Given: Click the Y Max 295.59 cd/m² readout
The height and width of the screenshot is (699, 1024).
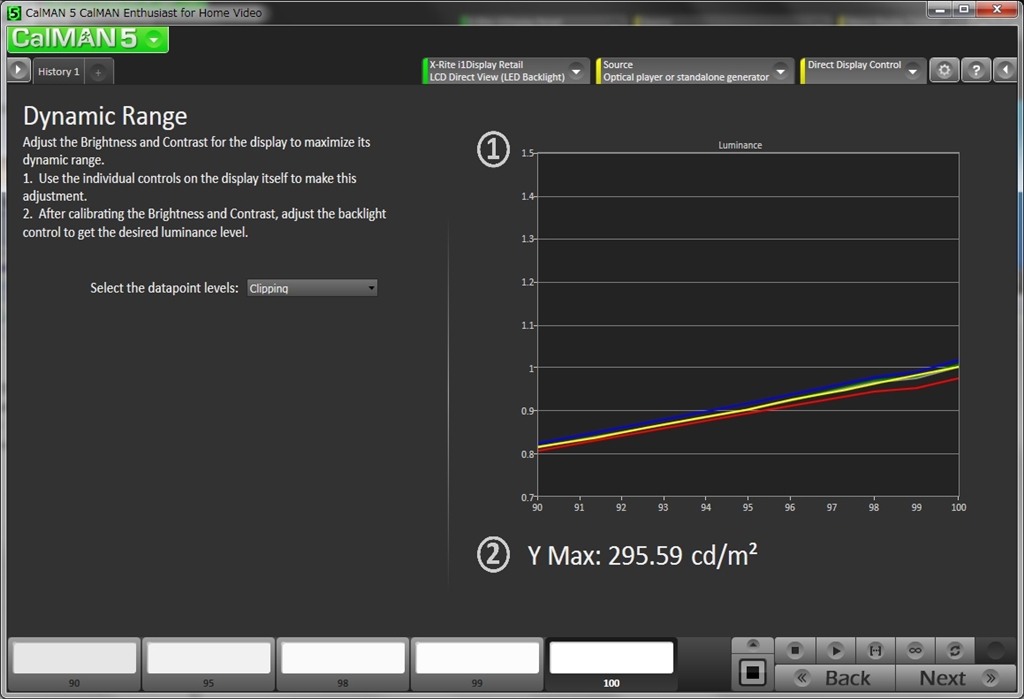Looking at the screenshot, I should pos(643,556).
